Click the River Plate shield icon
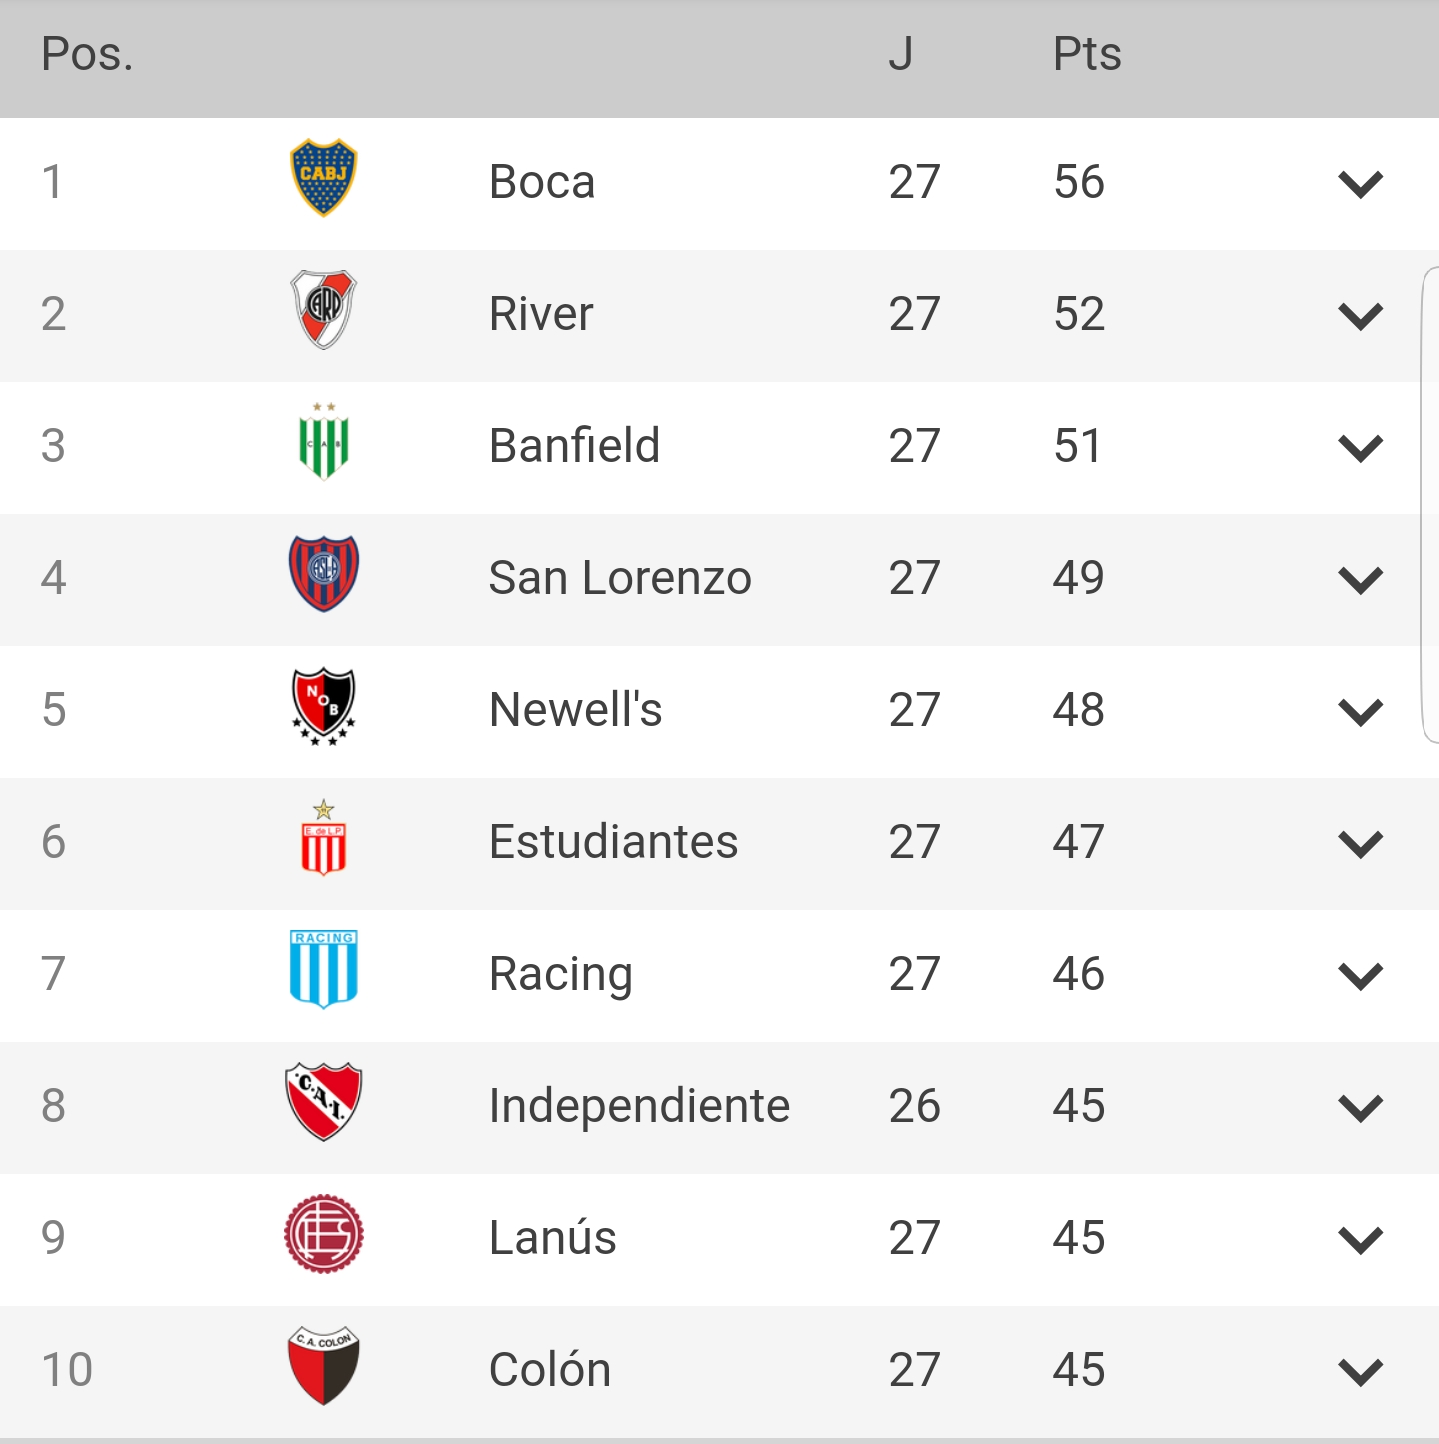 point(323,310)
